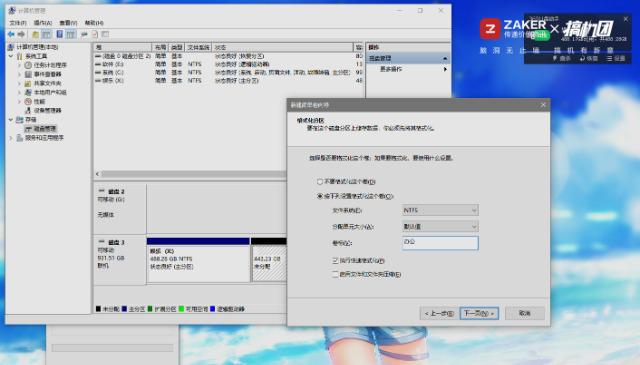
Task: Click the Services and Applications icon
Action: coord(19,138)
